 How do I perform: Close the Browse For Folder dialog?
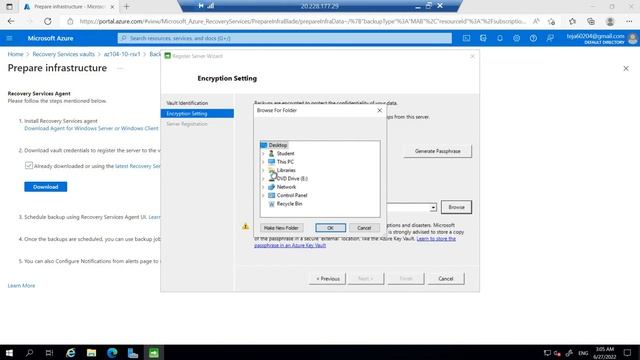pos(380,110)
